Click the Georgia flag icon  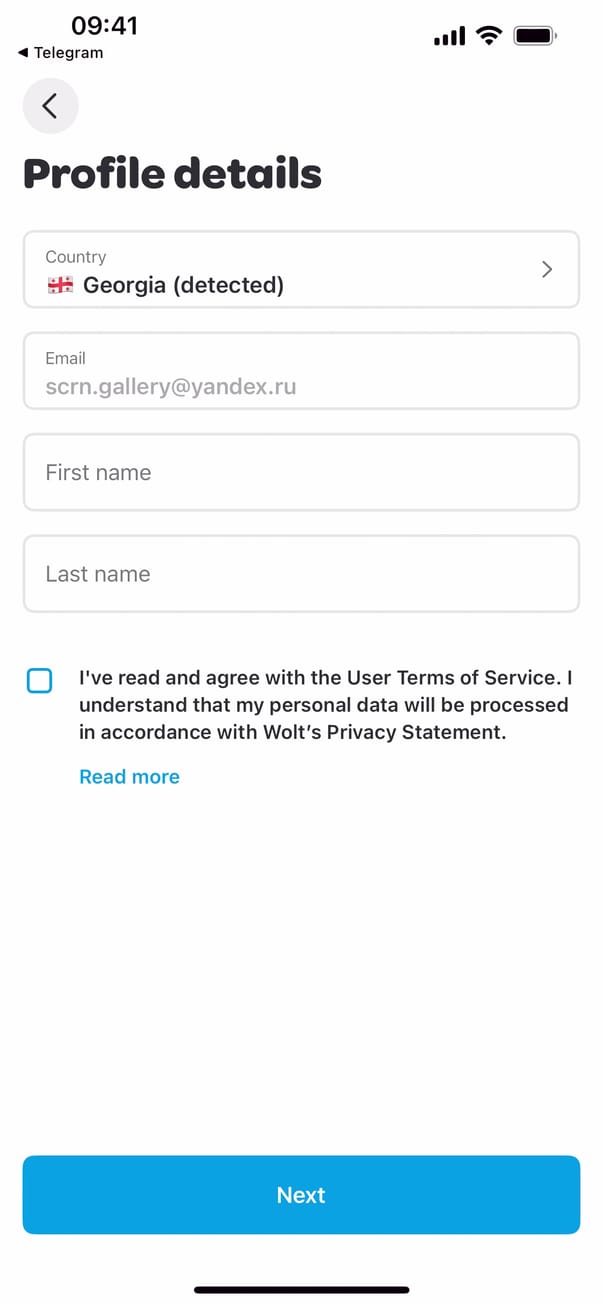[x=60, y=286]
